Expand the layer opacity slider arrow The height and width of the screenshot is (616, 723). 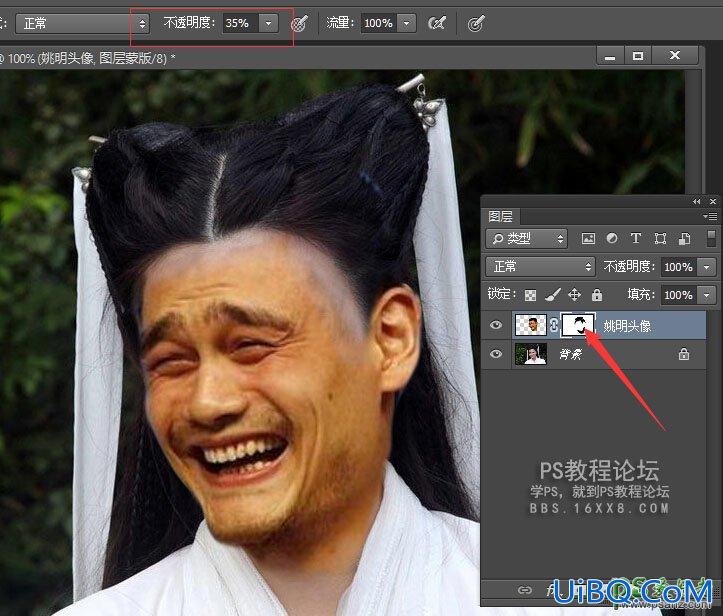coord(707,267)
